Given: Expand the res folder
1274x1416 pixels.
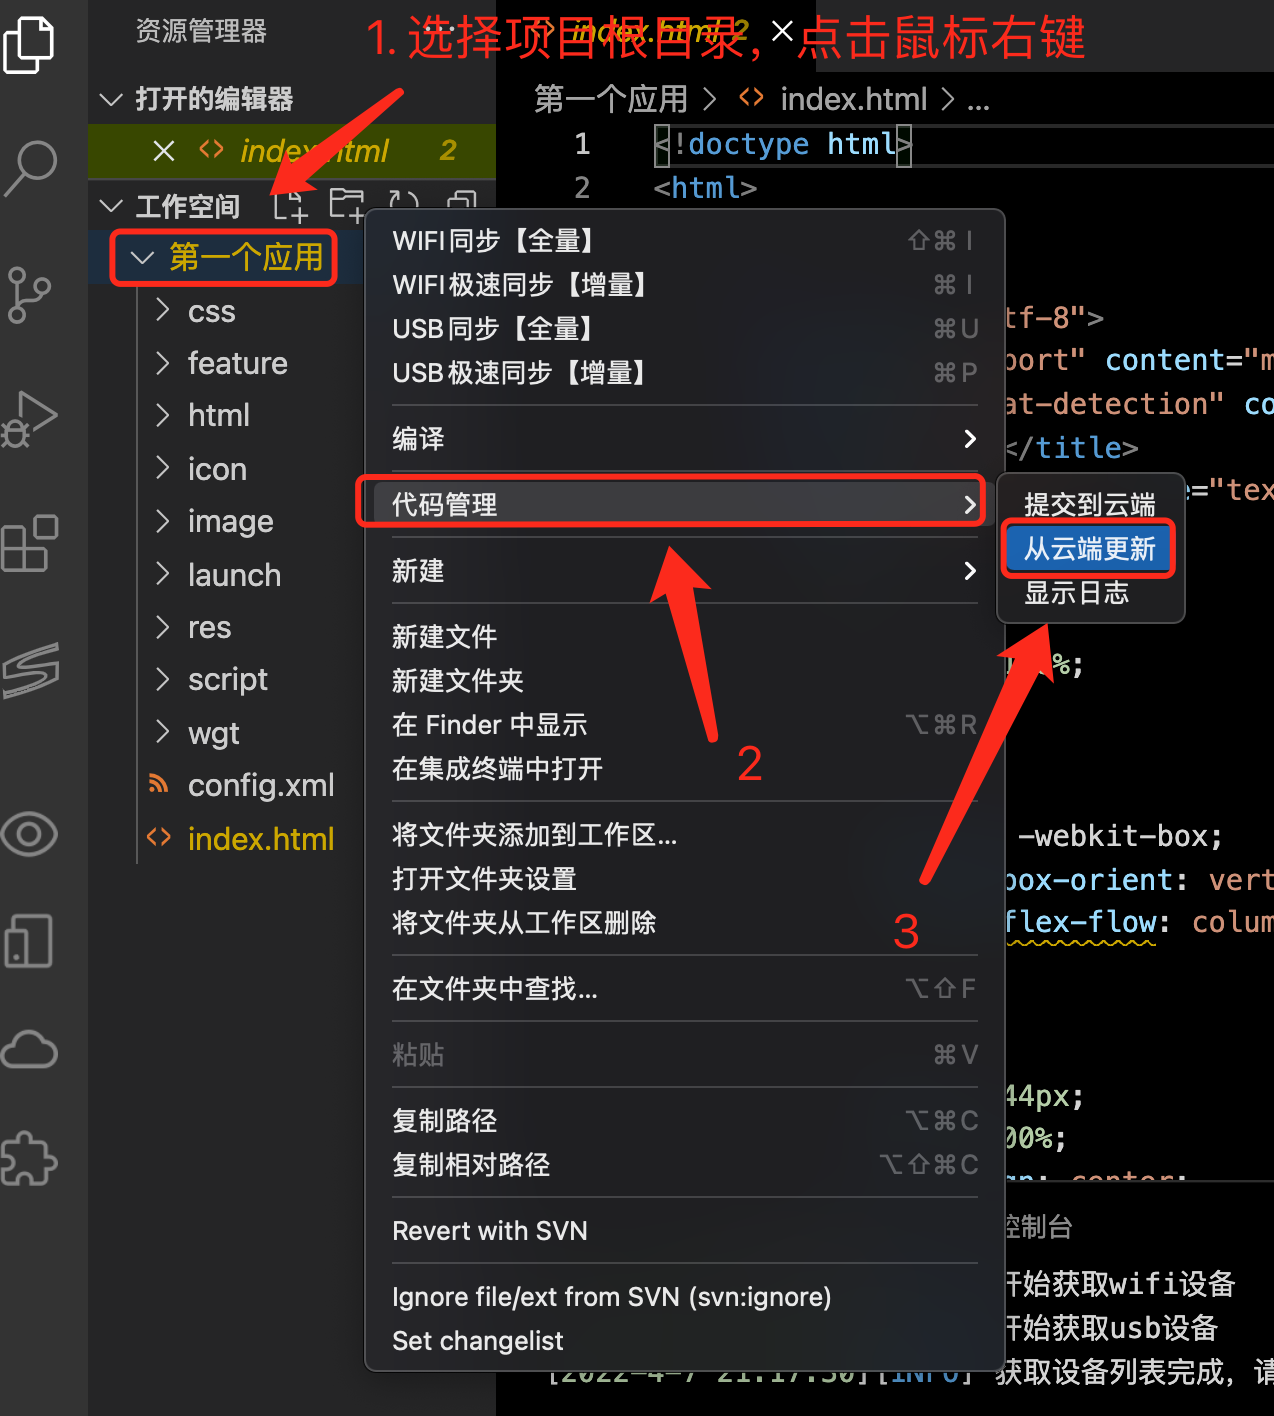Looking at the screenshot, I should click(163, 626).
